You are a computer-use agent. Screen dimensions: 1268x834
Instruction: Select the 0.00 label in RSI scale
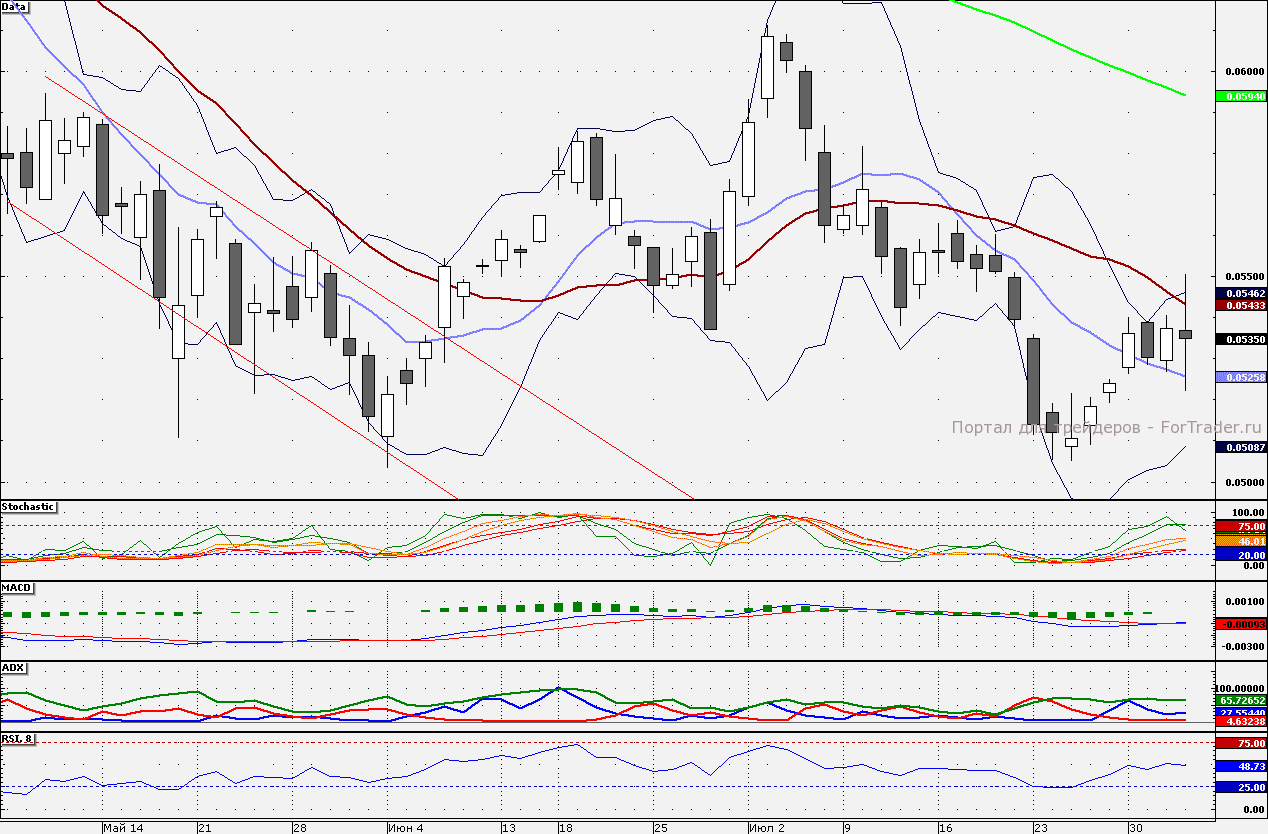tap(1253, 810)
